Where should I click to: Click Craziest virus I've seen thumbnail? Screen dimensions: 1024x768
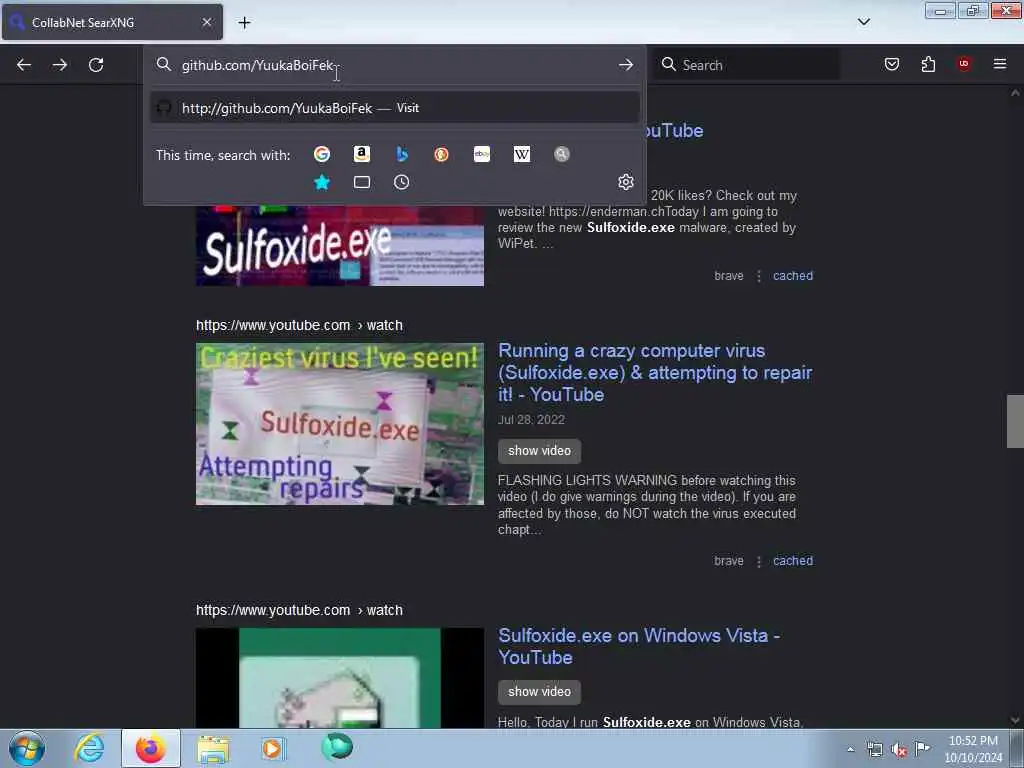pos(340,424)
